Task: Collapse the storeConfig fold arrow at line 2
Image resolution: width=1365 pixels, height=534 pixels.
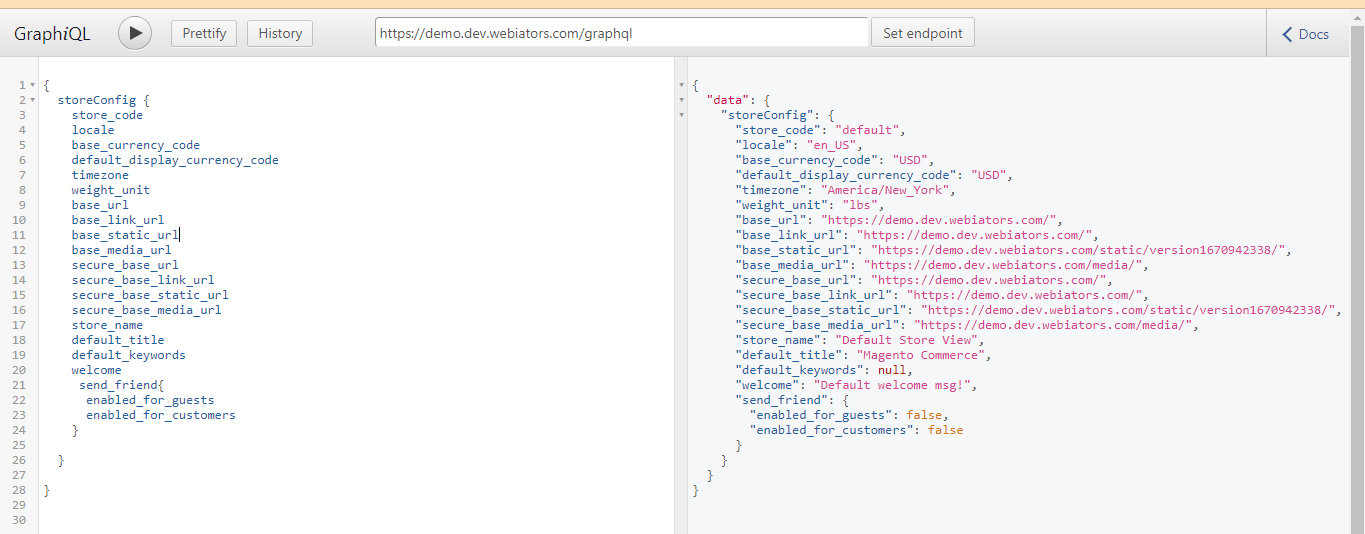Action: click(x=33, y=100)
